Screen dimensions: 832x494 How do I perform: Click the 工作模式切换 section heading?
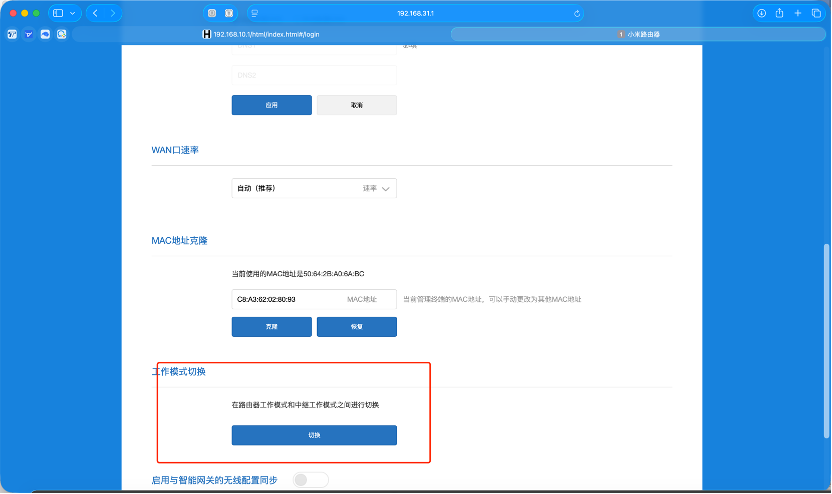coord(179,371)
